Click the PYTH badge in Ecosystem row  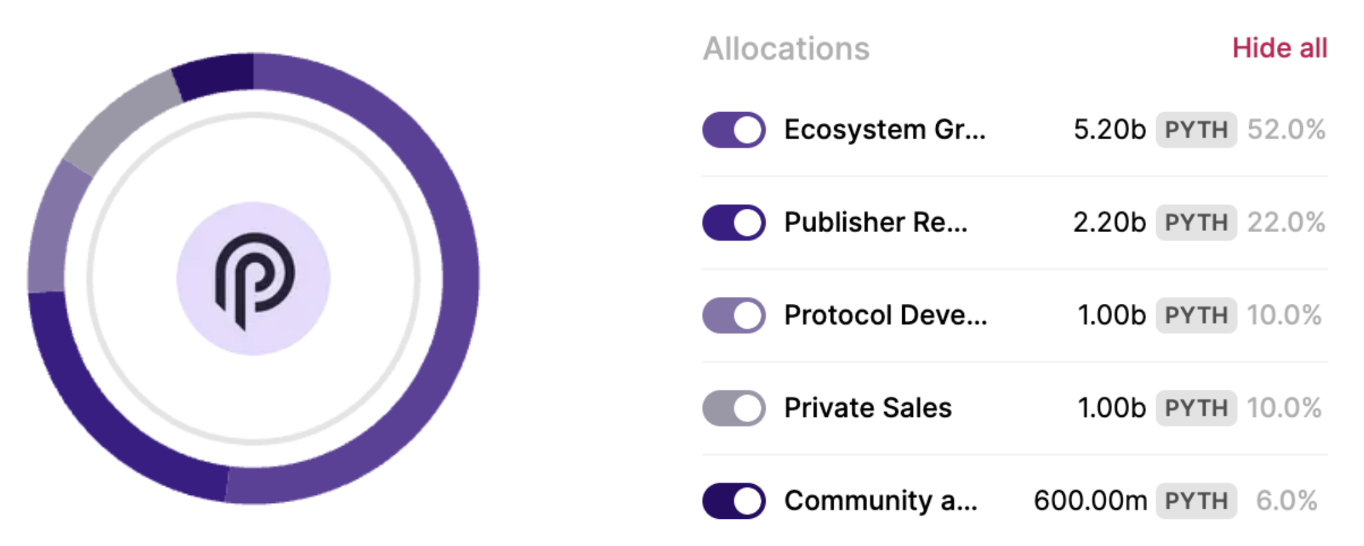pos(1196,130)
